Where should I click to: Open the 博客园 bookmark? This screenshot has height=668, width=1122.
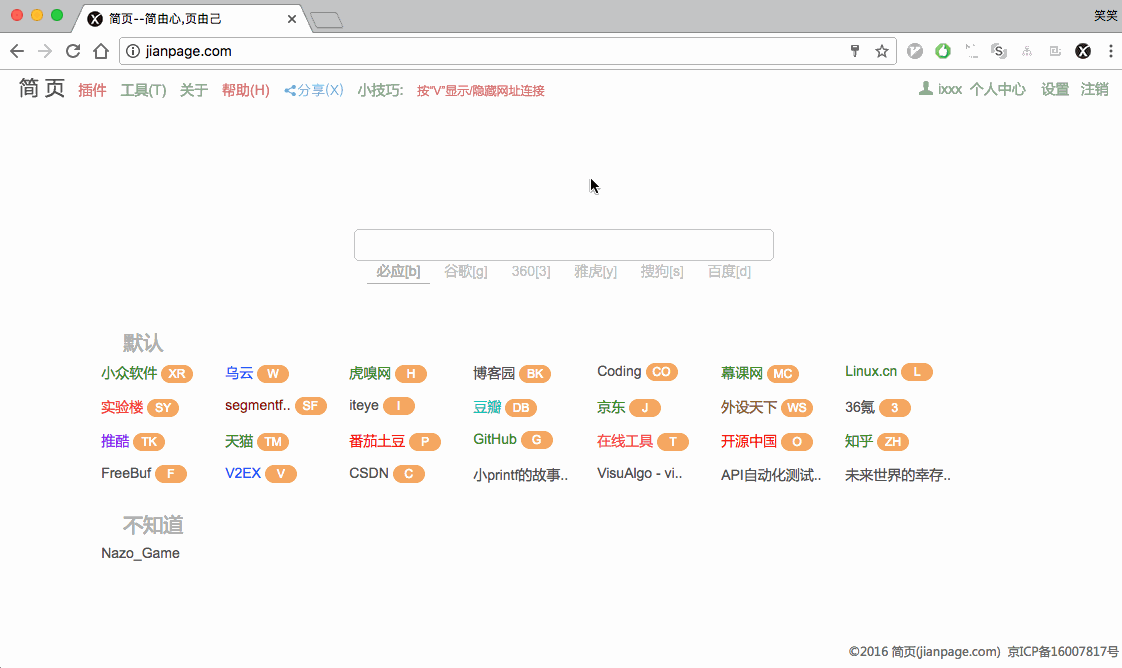[494, 373]
